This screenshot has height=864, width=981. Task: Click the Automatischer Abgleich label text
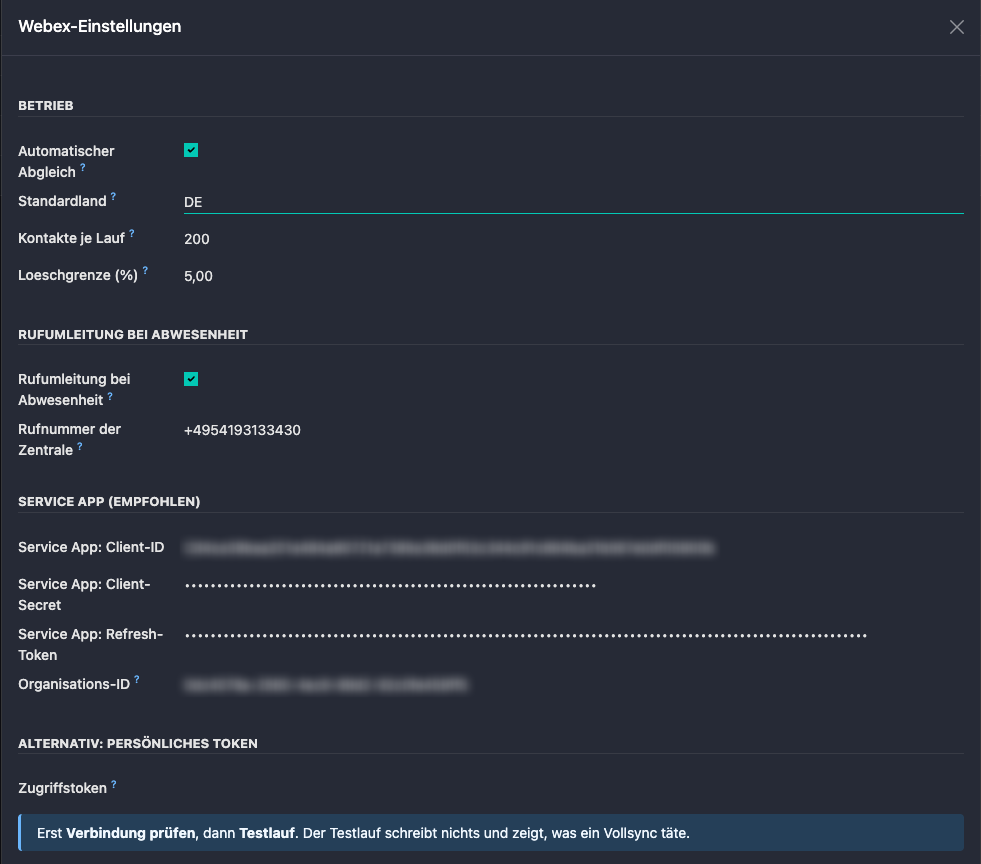(66, 161)
